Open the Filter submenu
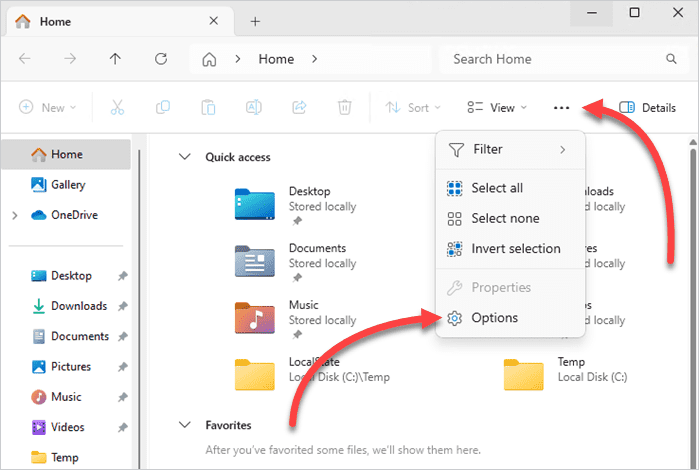Image resolution: width=699 pixels, height=470 pixels. [510, 149]
